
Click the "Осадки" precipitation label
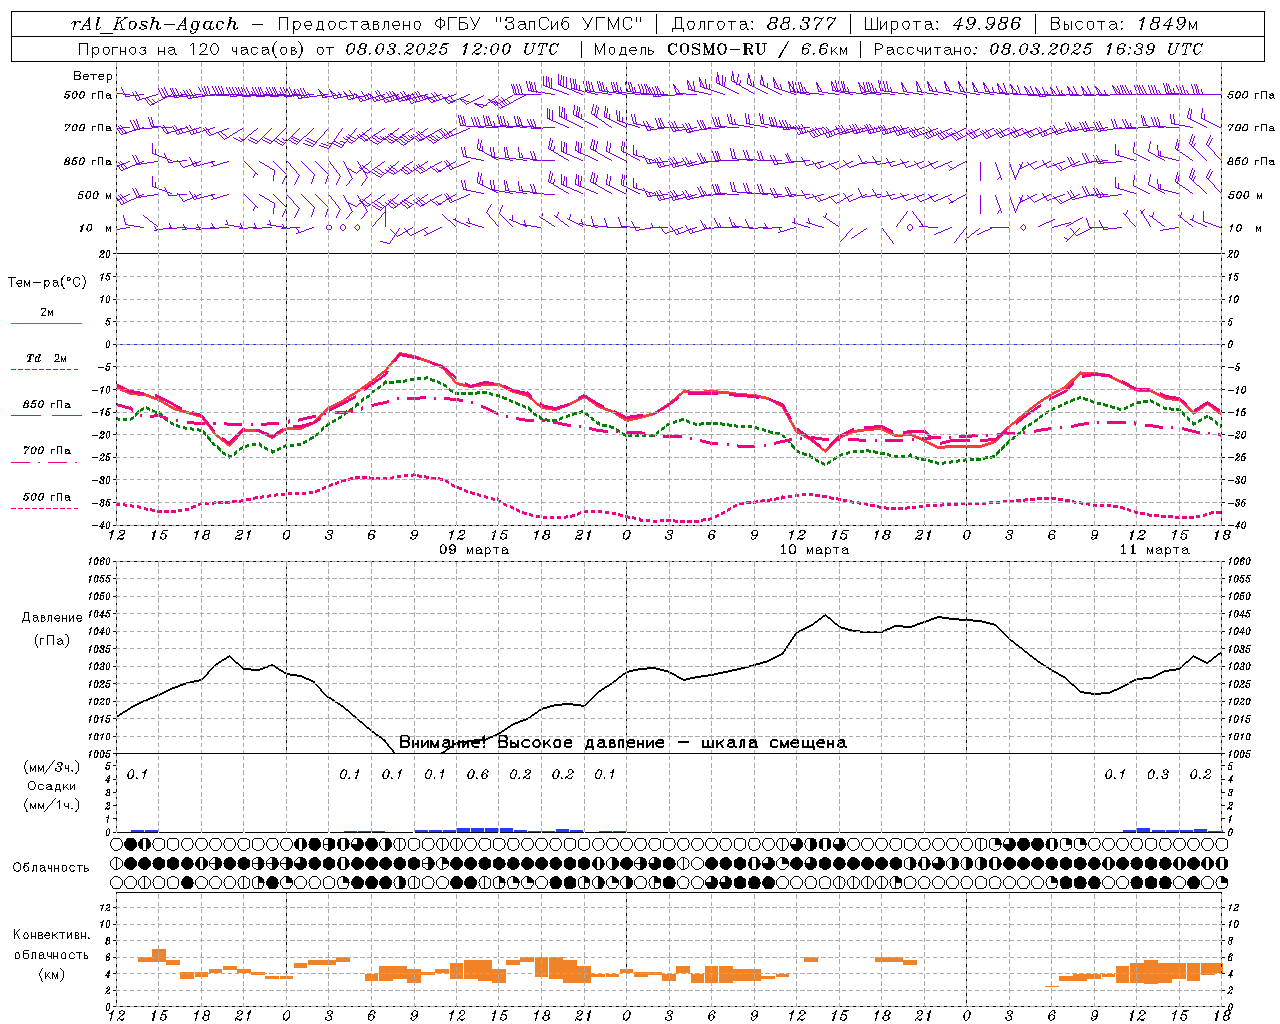click(x=52, y=786)
